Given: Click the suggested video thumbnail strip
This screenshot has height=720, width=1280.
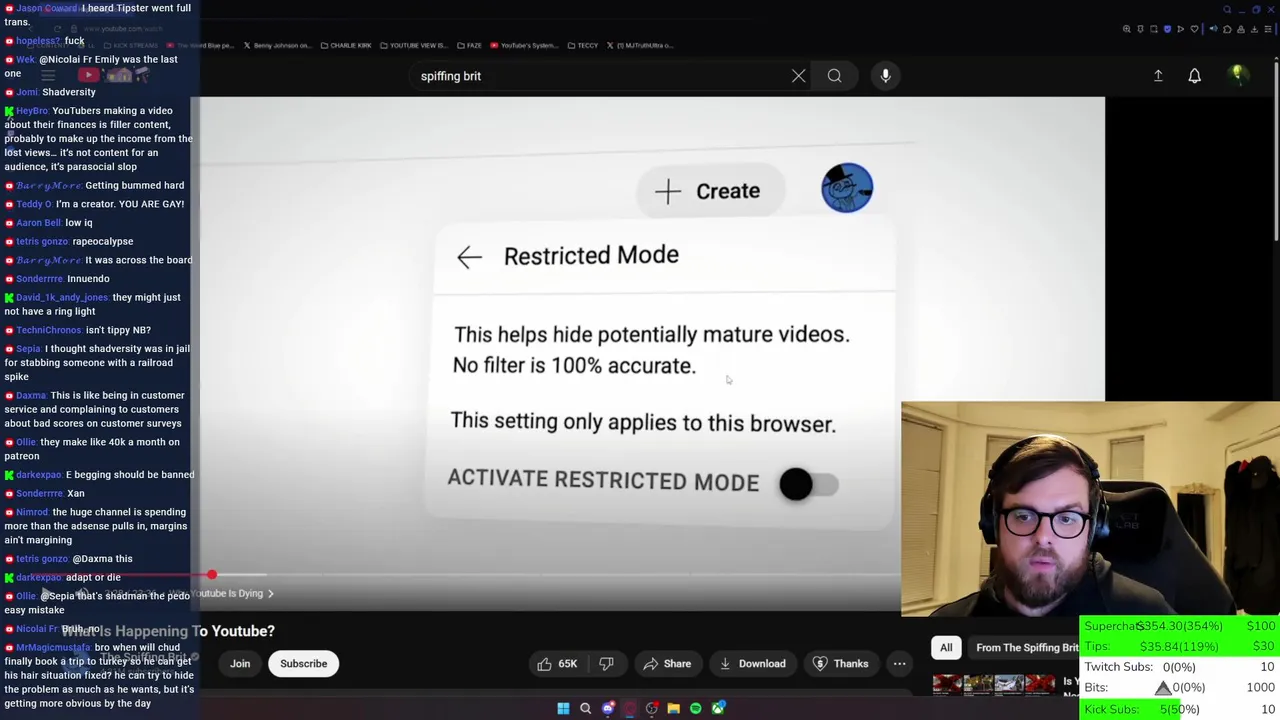Looking at the screenshot, I should 994,685.
